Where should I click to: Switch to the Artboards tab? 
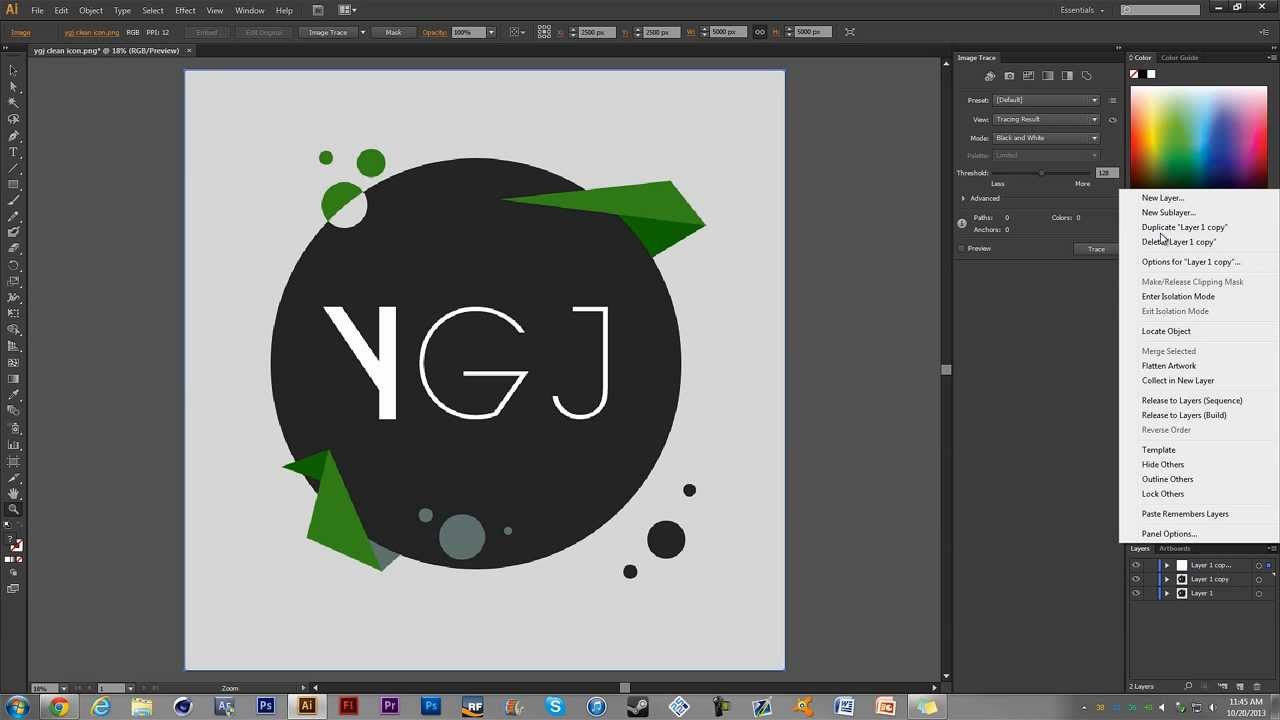pyautogui.click(x=1175, y=548)
